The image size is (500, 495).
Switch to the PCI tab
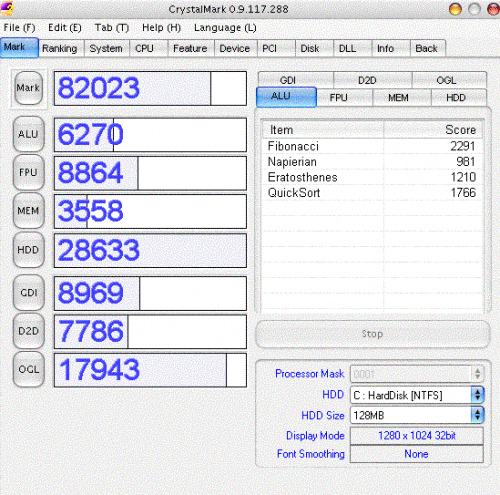pos(276,49)
